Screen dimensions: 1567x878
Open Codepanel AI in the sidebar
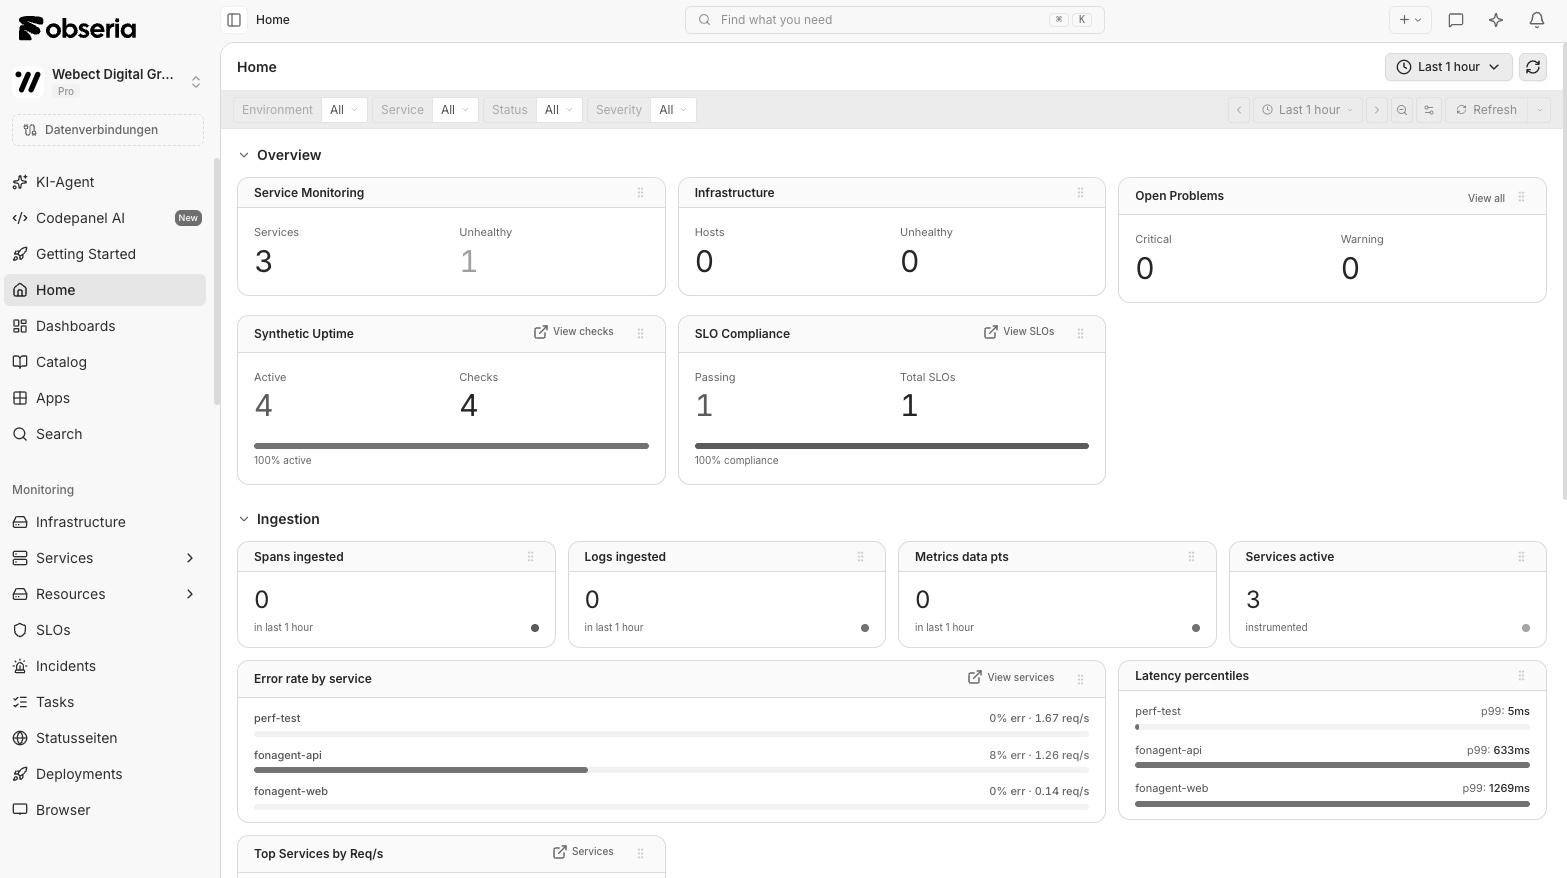(x=105, y=218)
